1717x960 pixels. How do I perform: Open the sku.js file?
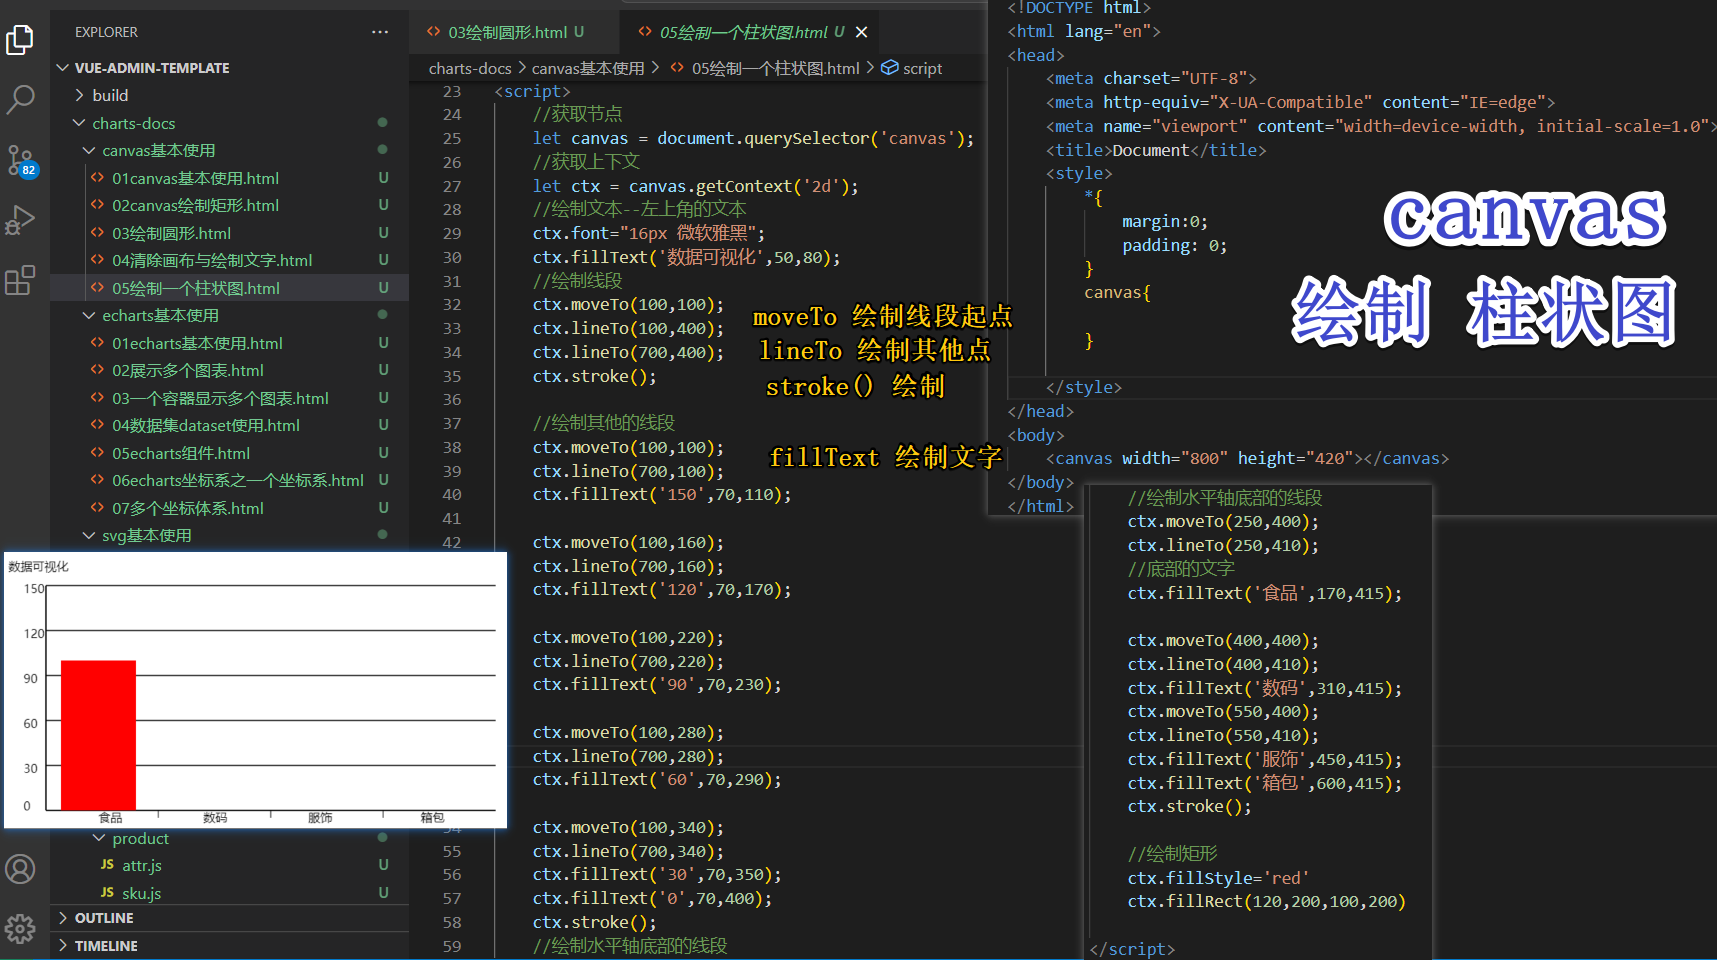[141, 893]
